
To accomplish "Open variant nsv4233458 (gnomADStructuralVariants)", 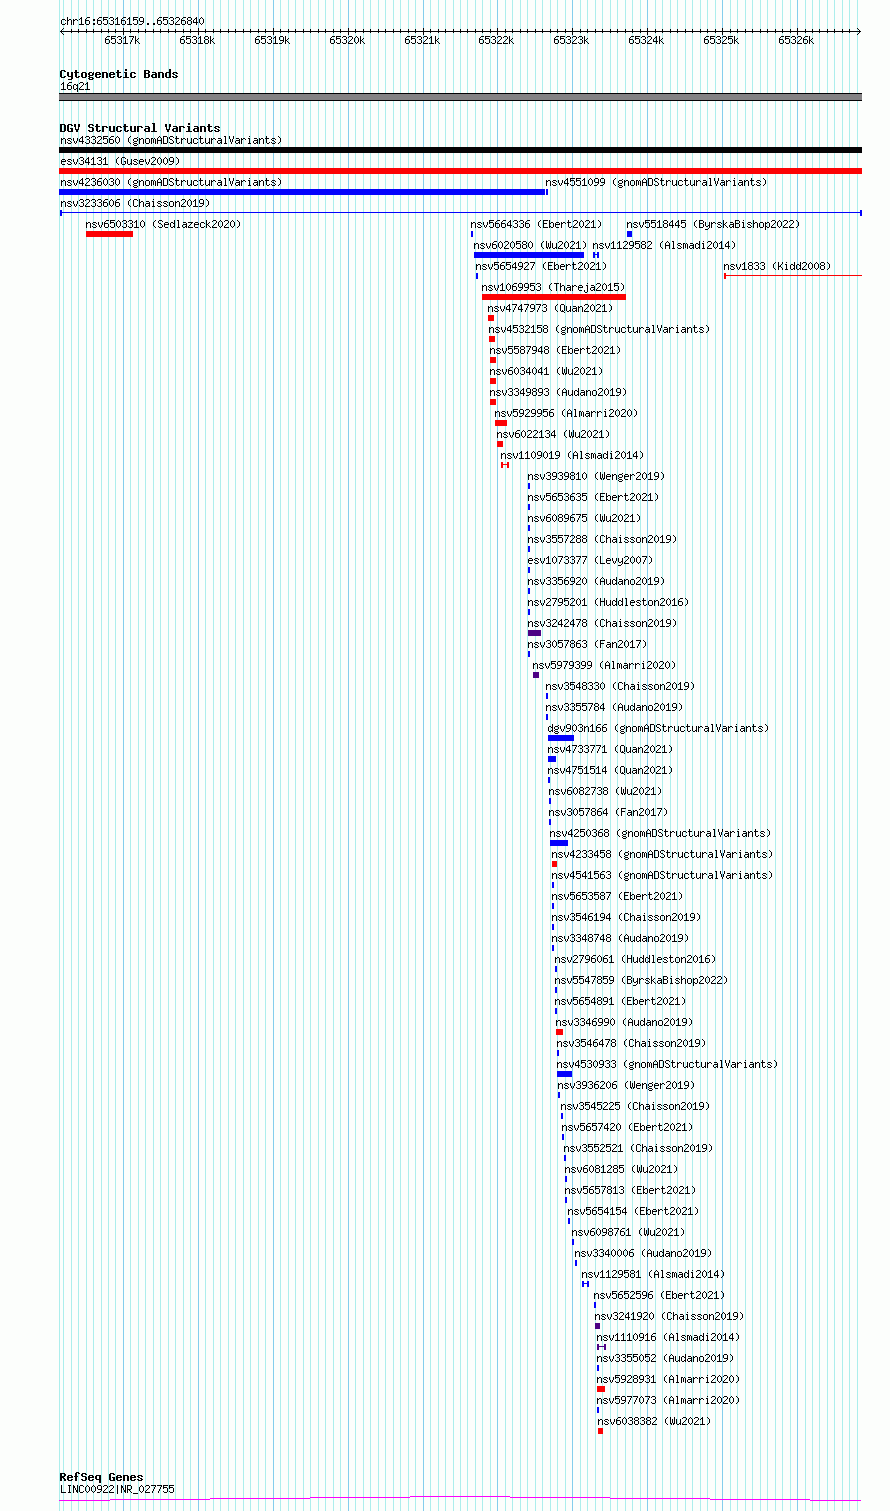I will [x=662, y=854].
